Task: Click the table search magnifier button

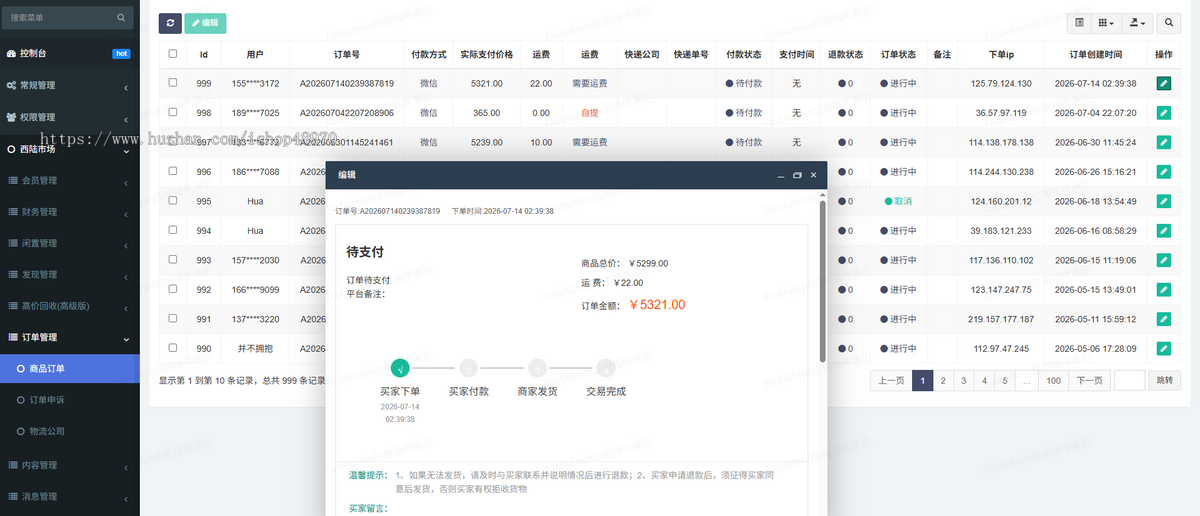Action: pos(1170,22)
